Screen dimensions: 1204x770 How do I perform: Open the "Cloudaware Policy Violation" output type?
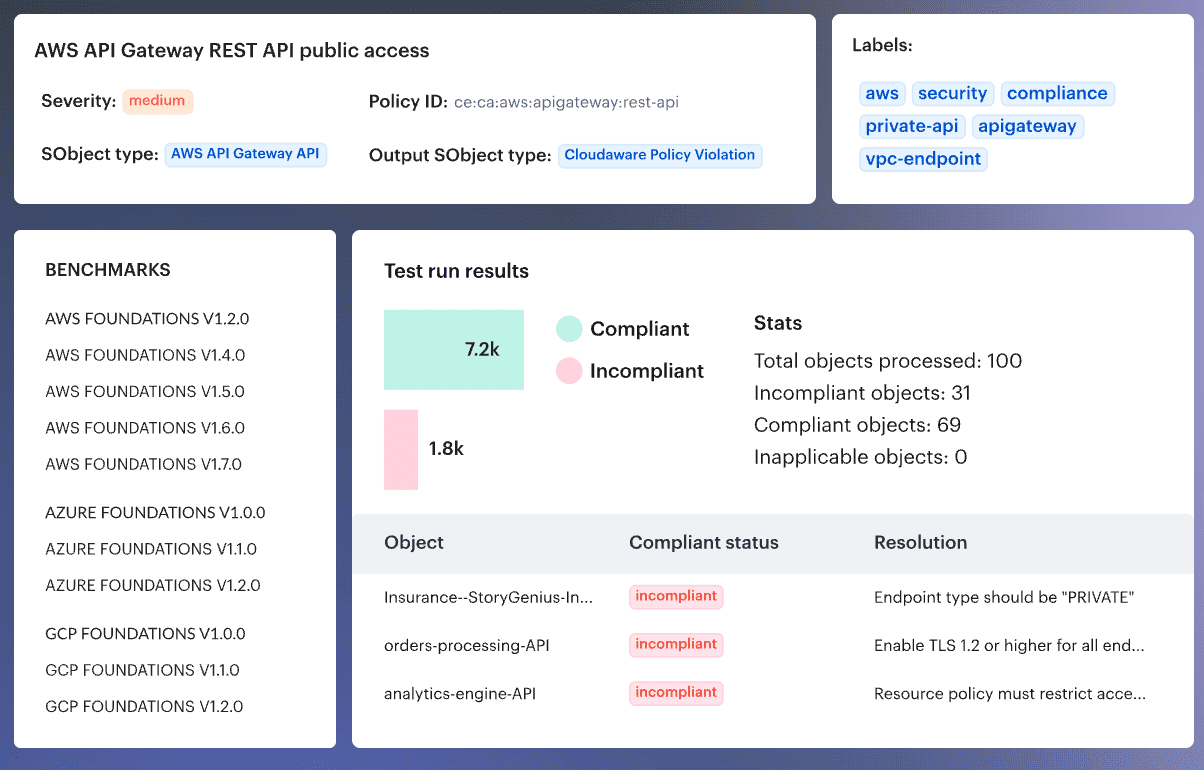pos(659,155)
